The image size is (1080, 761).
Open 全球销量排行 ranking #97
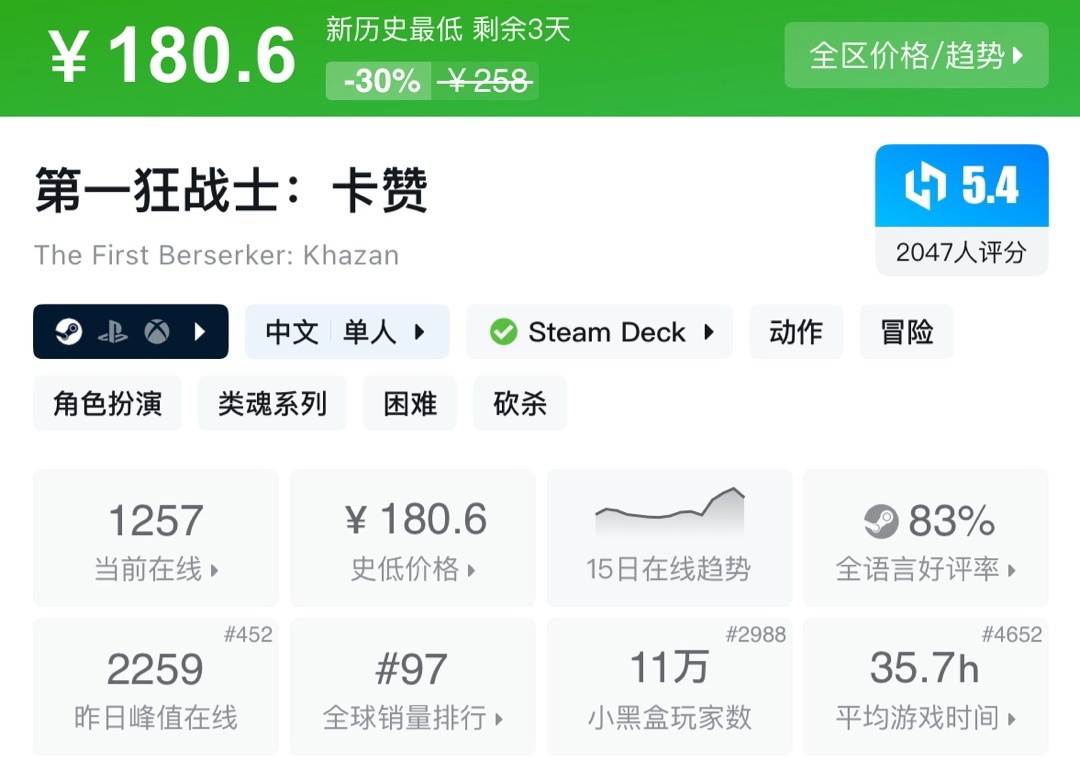point(413,686)
